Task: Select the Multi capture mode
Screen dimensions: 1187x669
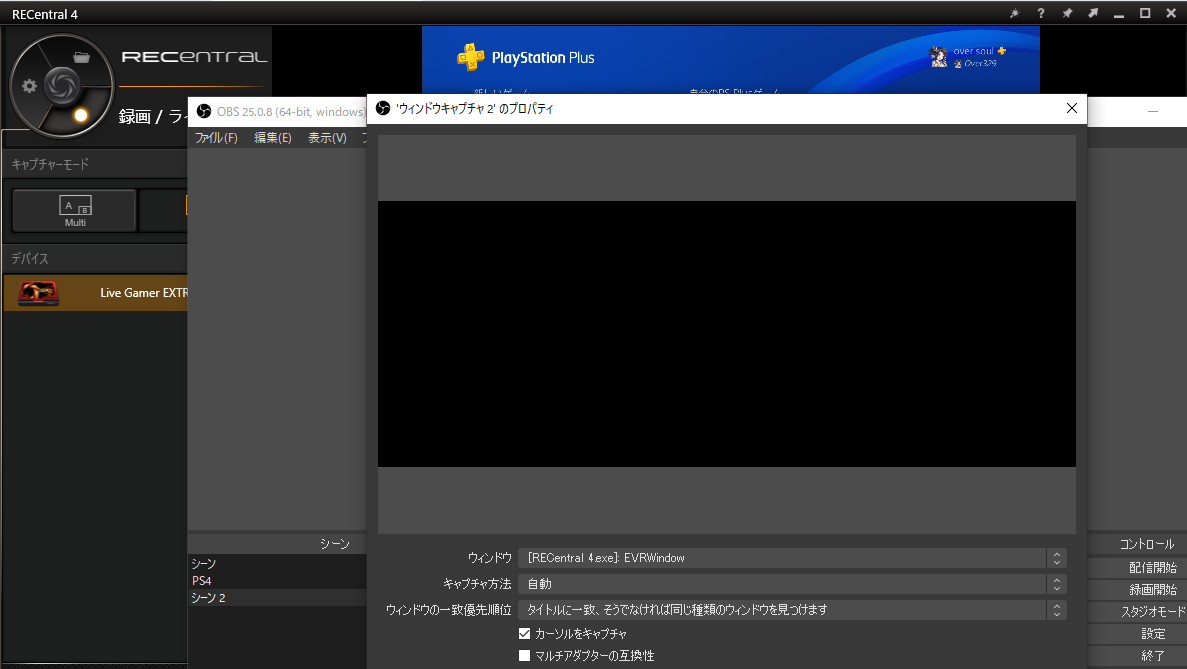Action: pyautogui.click(x=73, y=211)
